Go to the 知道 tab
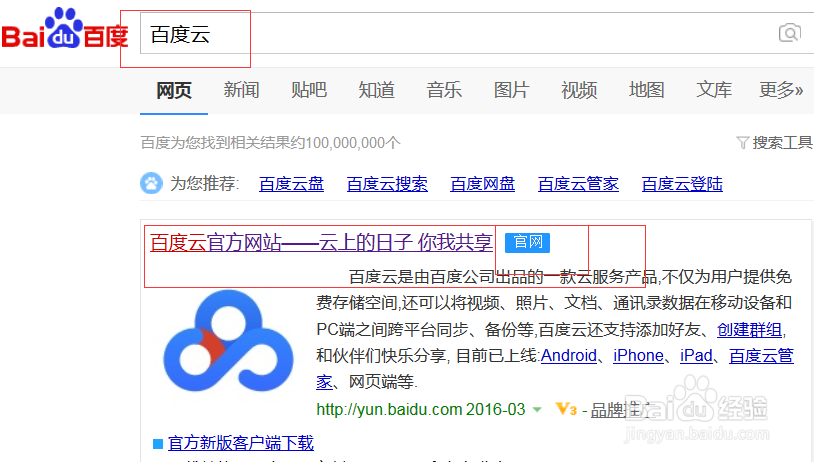 (376, 90)
